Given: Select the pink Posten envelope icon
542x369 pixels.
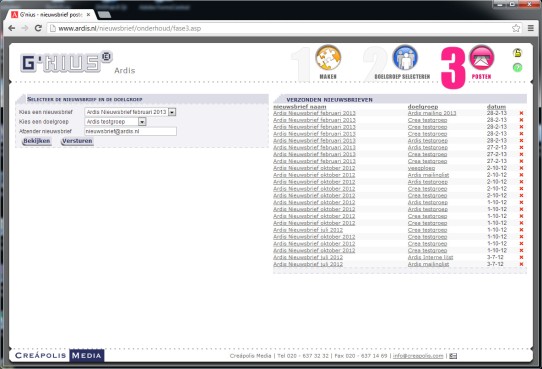Looking at the screenshot, I should point(482,58).
